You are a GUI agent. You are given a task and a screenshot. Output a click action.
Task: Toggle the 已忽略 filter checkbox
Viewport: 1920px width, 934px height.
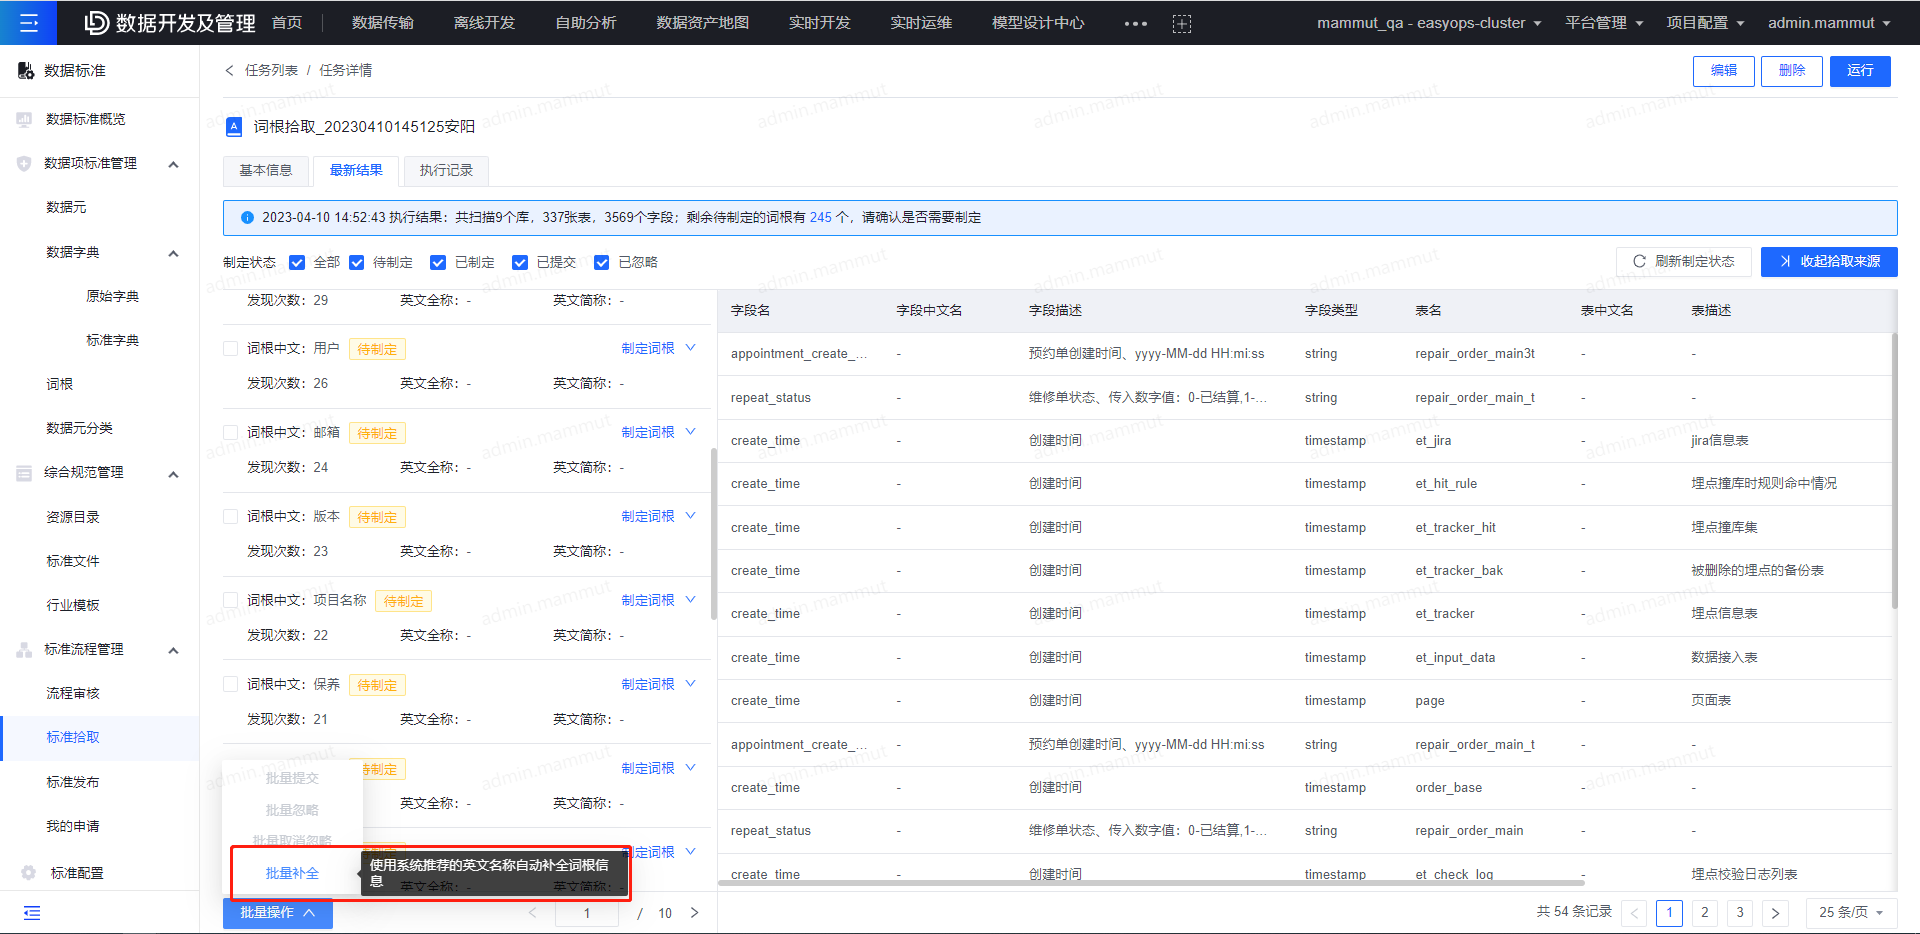(602, 262)
